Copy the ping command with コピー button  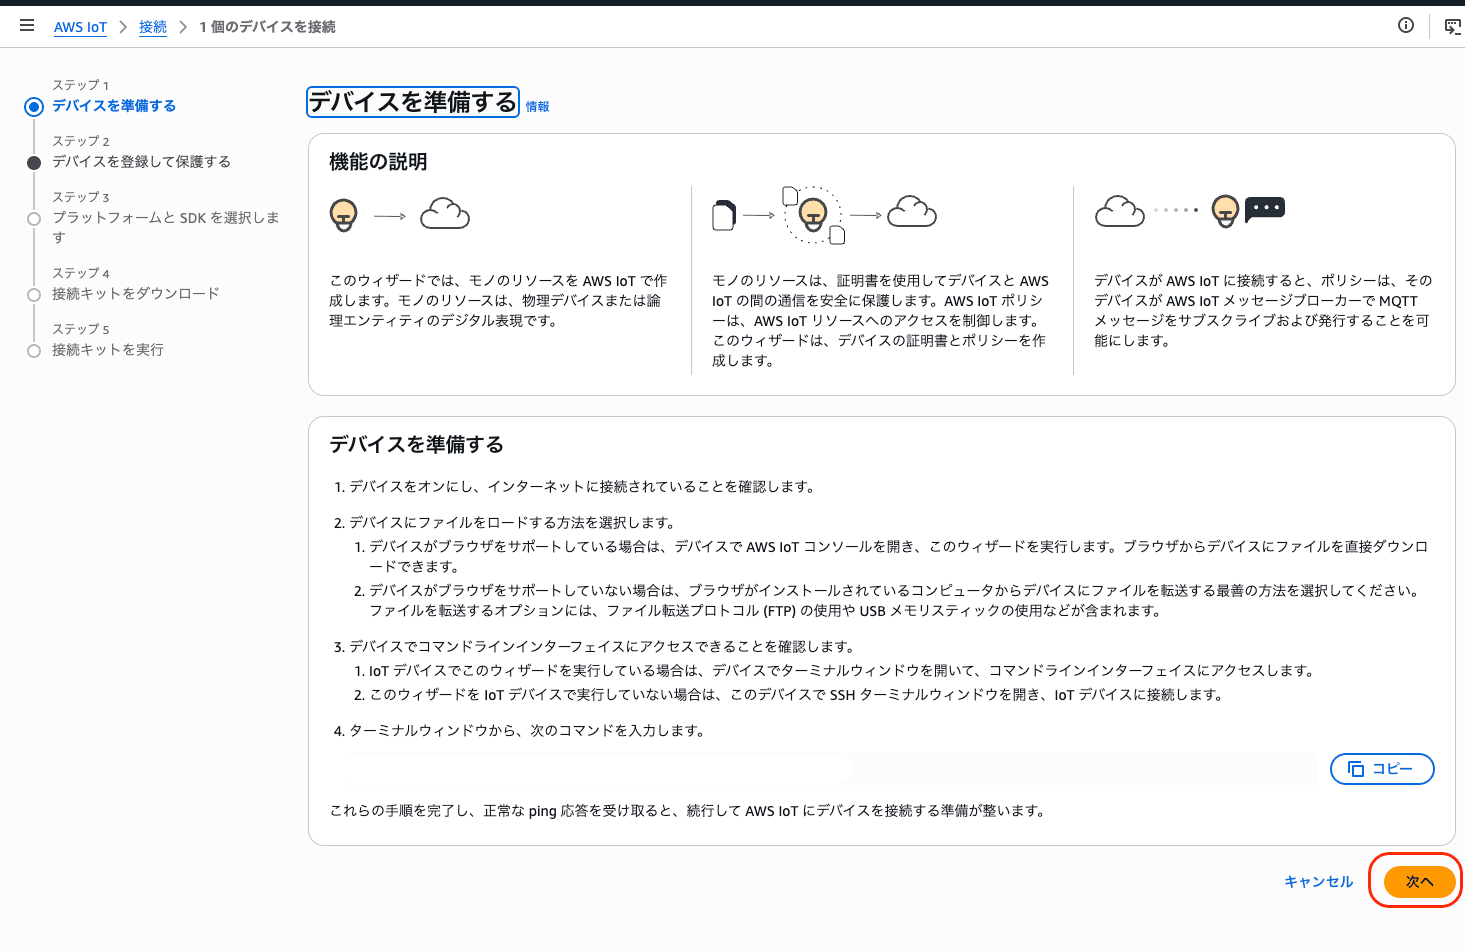point(1382,769)
